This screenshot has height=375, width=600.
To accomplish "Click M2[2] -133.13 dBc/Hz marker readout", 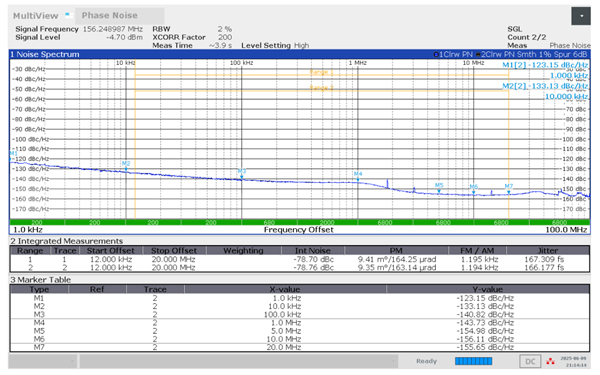I will coord(545,86).
